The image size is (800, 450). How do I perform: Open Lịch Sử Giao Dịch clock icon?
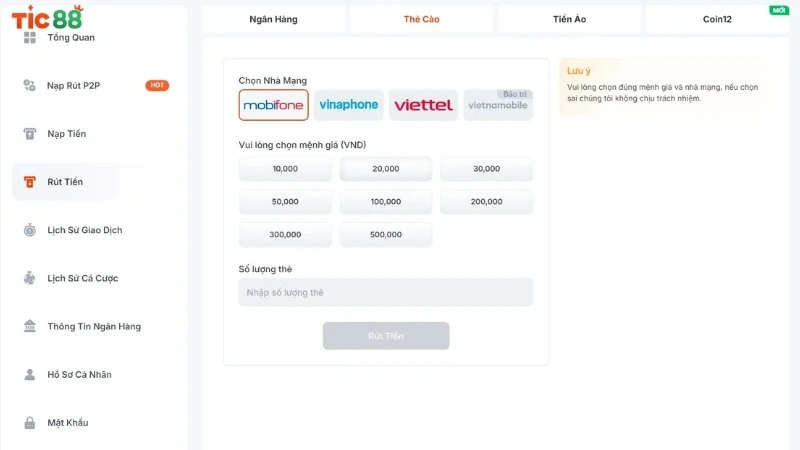(30, 230)
